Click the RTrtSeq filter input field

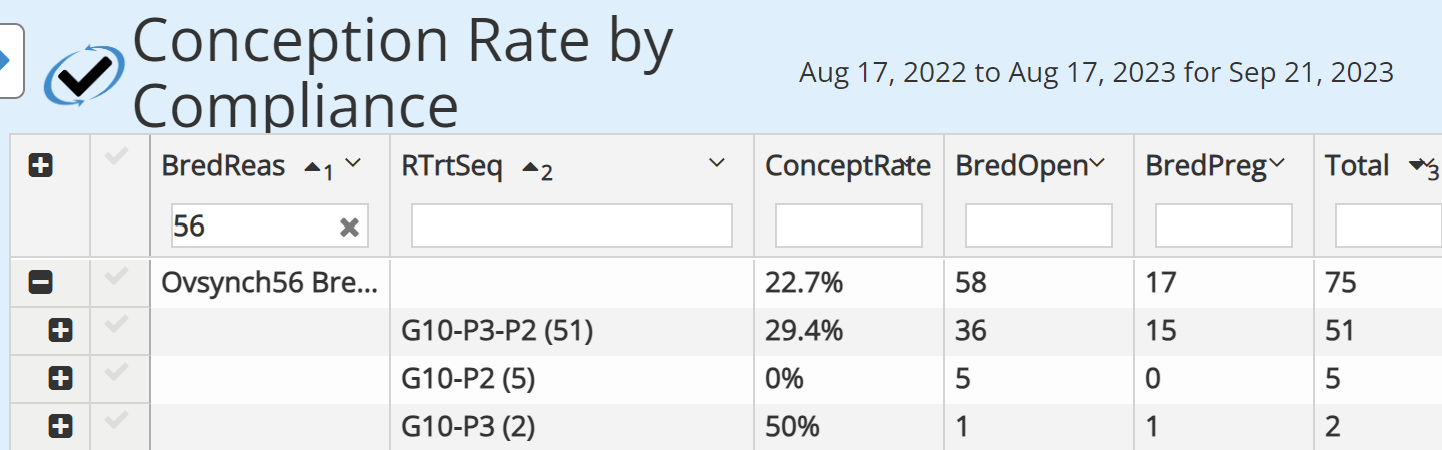point(572,226)
